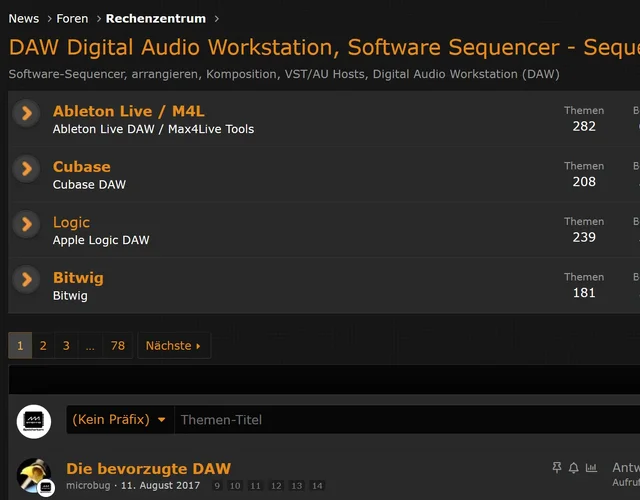Click the Logic forum arrow icon

27,224
